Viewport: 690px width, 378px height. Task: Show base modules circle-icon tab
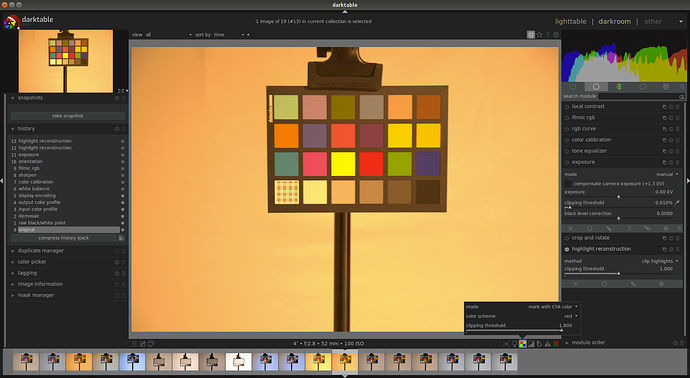pos(596,87)
